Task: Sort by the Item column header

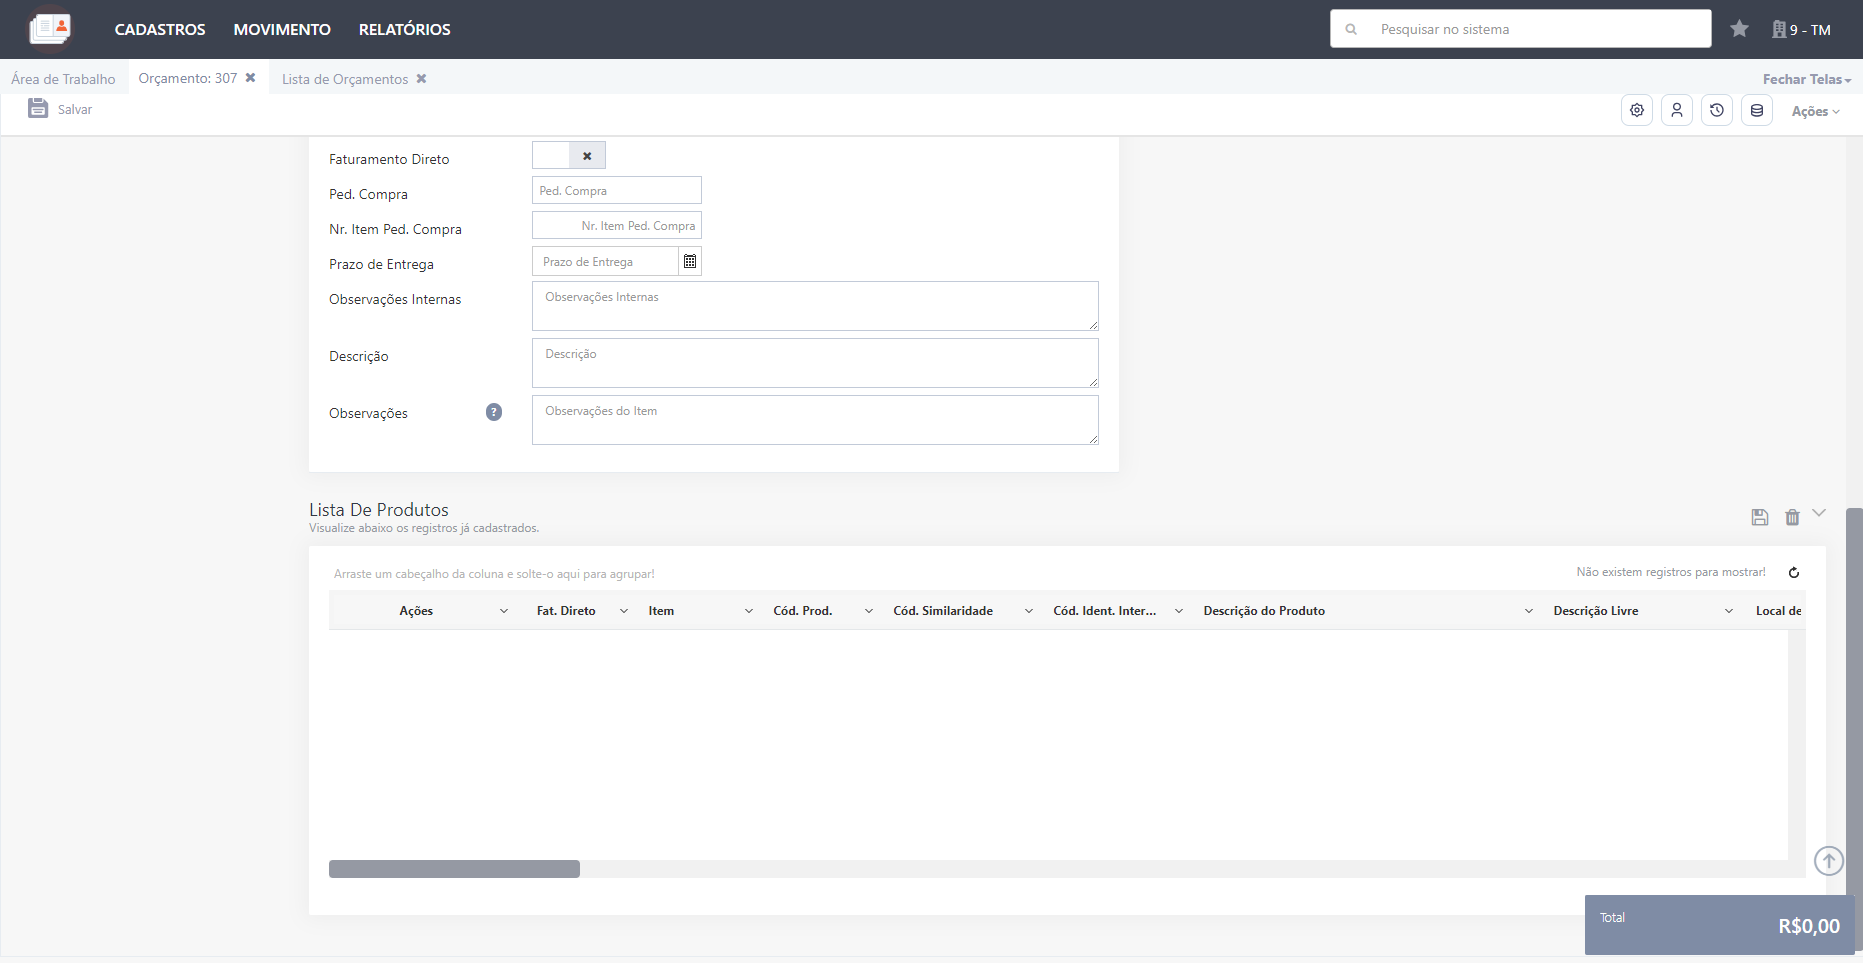Action: 661,611
